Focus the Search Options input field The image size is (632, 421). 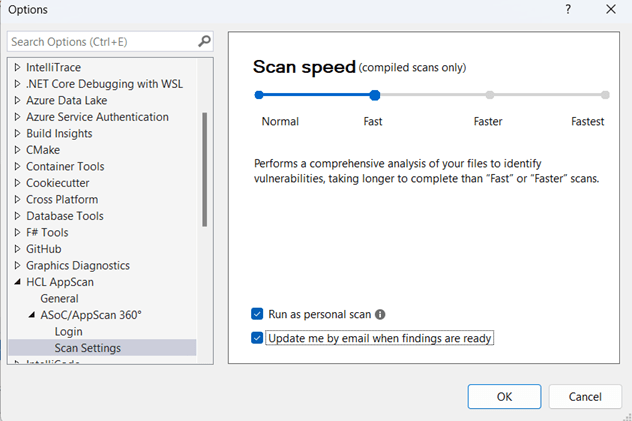tap(103, 41)
